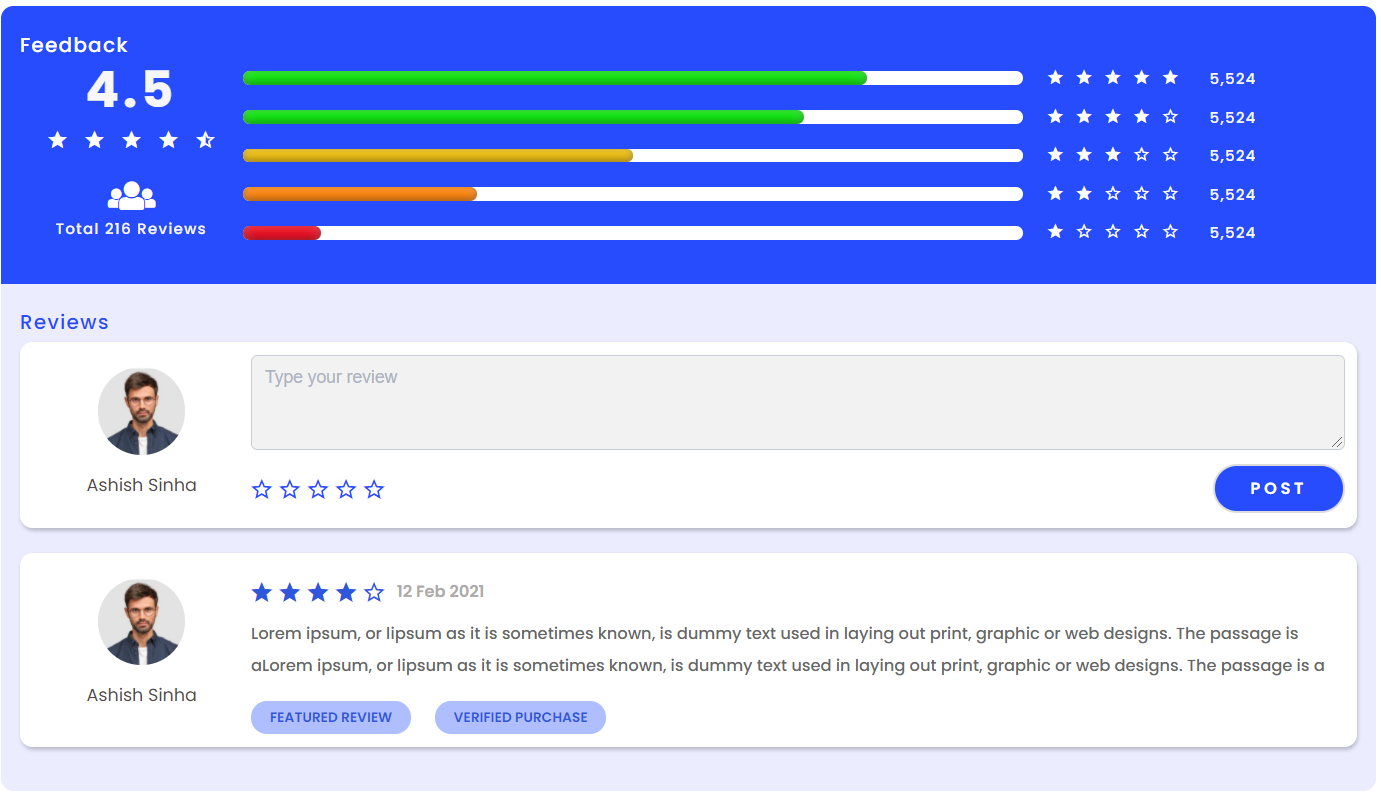Click the two-star orange progress bar
Image resolution: width=1381 pixels, height=797 pixels.
click(632, 194)
